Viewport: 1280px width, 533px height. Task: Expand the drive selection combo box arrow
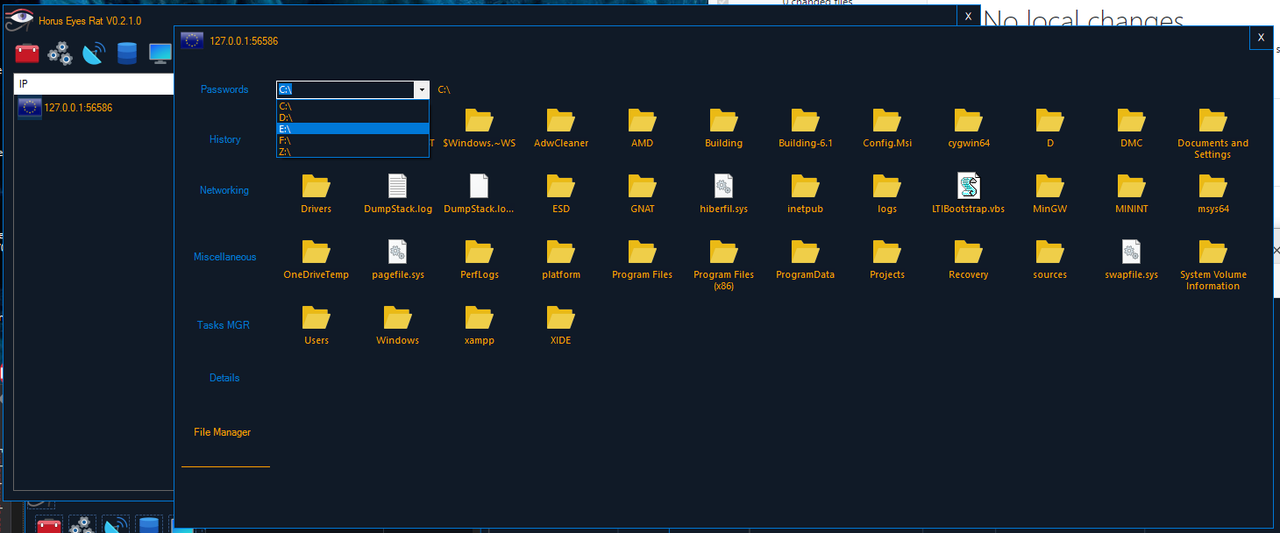[x=422, y=90]
